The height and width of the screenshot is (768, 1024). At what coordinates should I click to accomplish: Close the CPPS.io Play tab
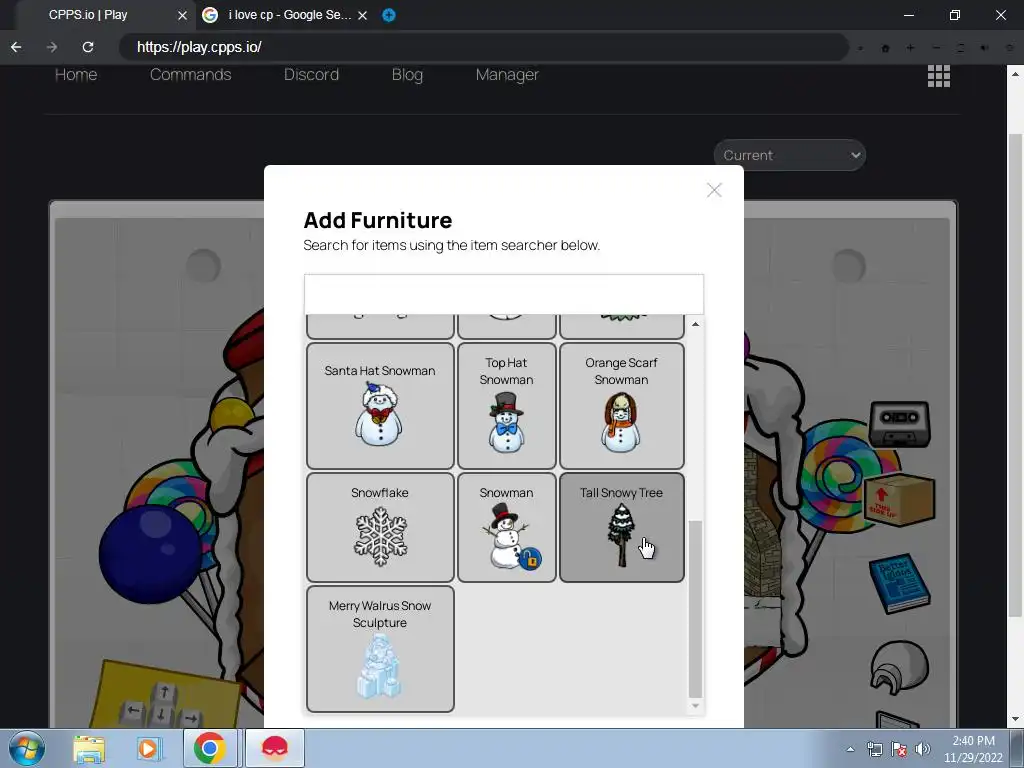point(182,15)
